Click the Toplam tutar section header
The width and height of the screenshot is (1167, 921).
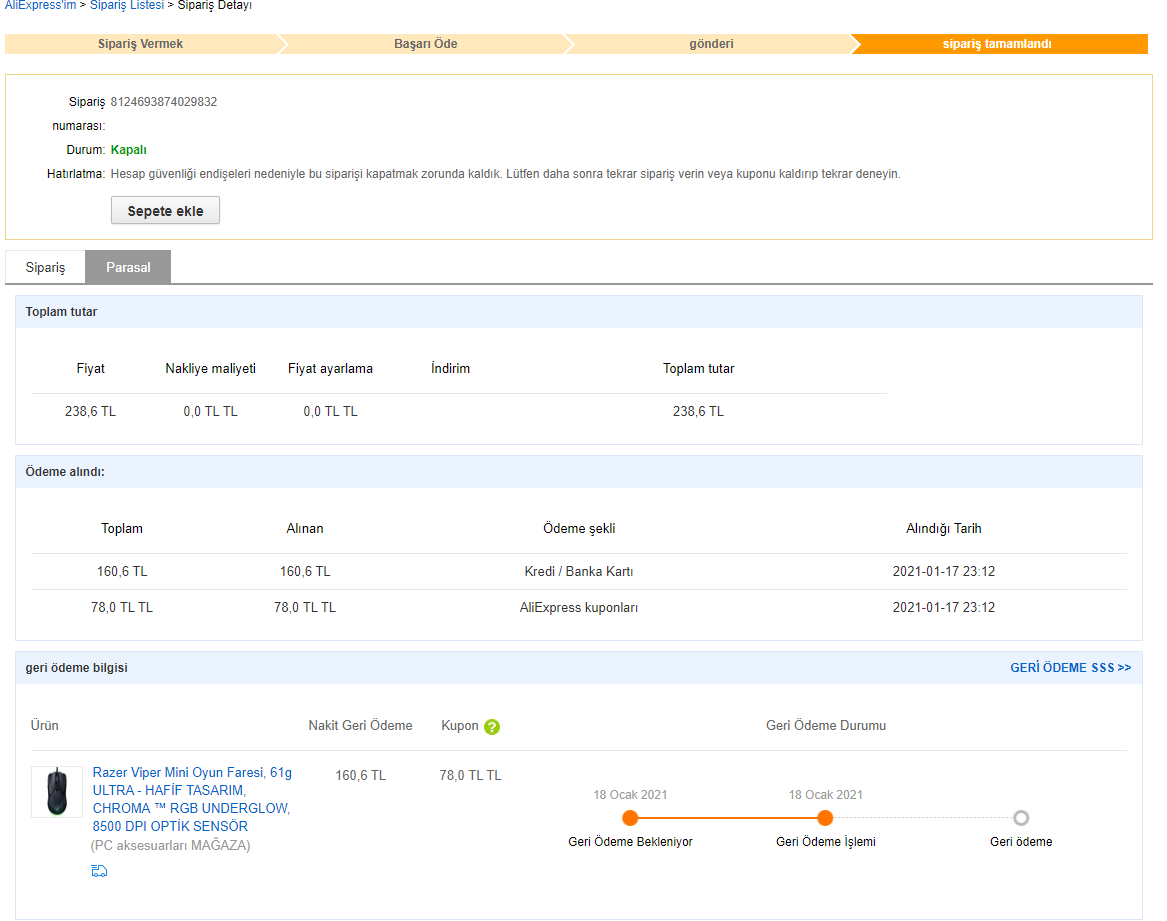coord(579,312)
